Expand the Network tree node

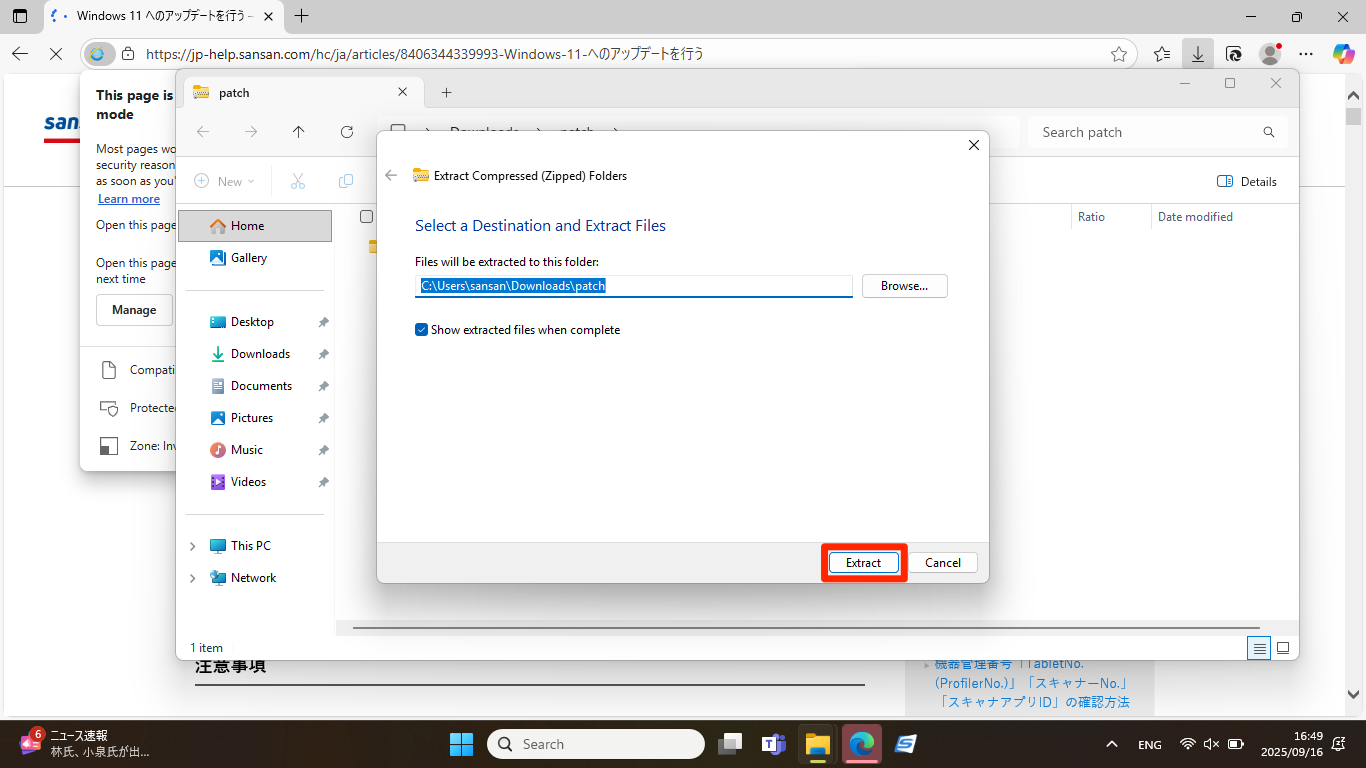tap(193, 578)
